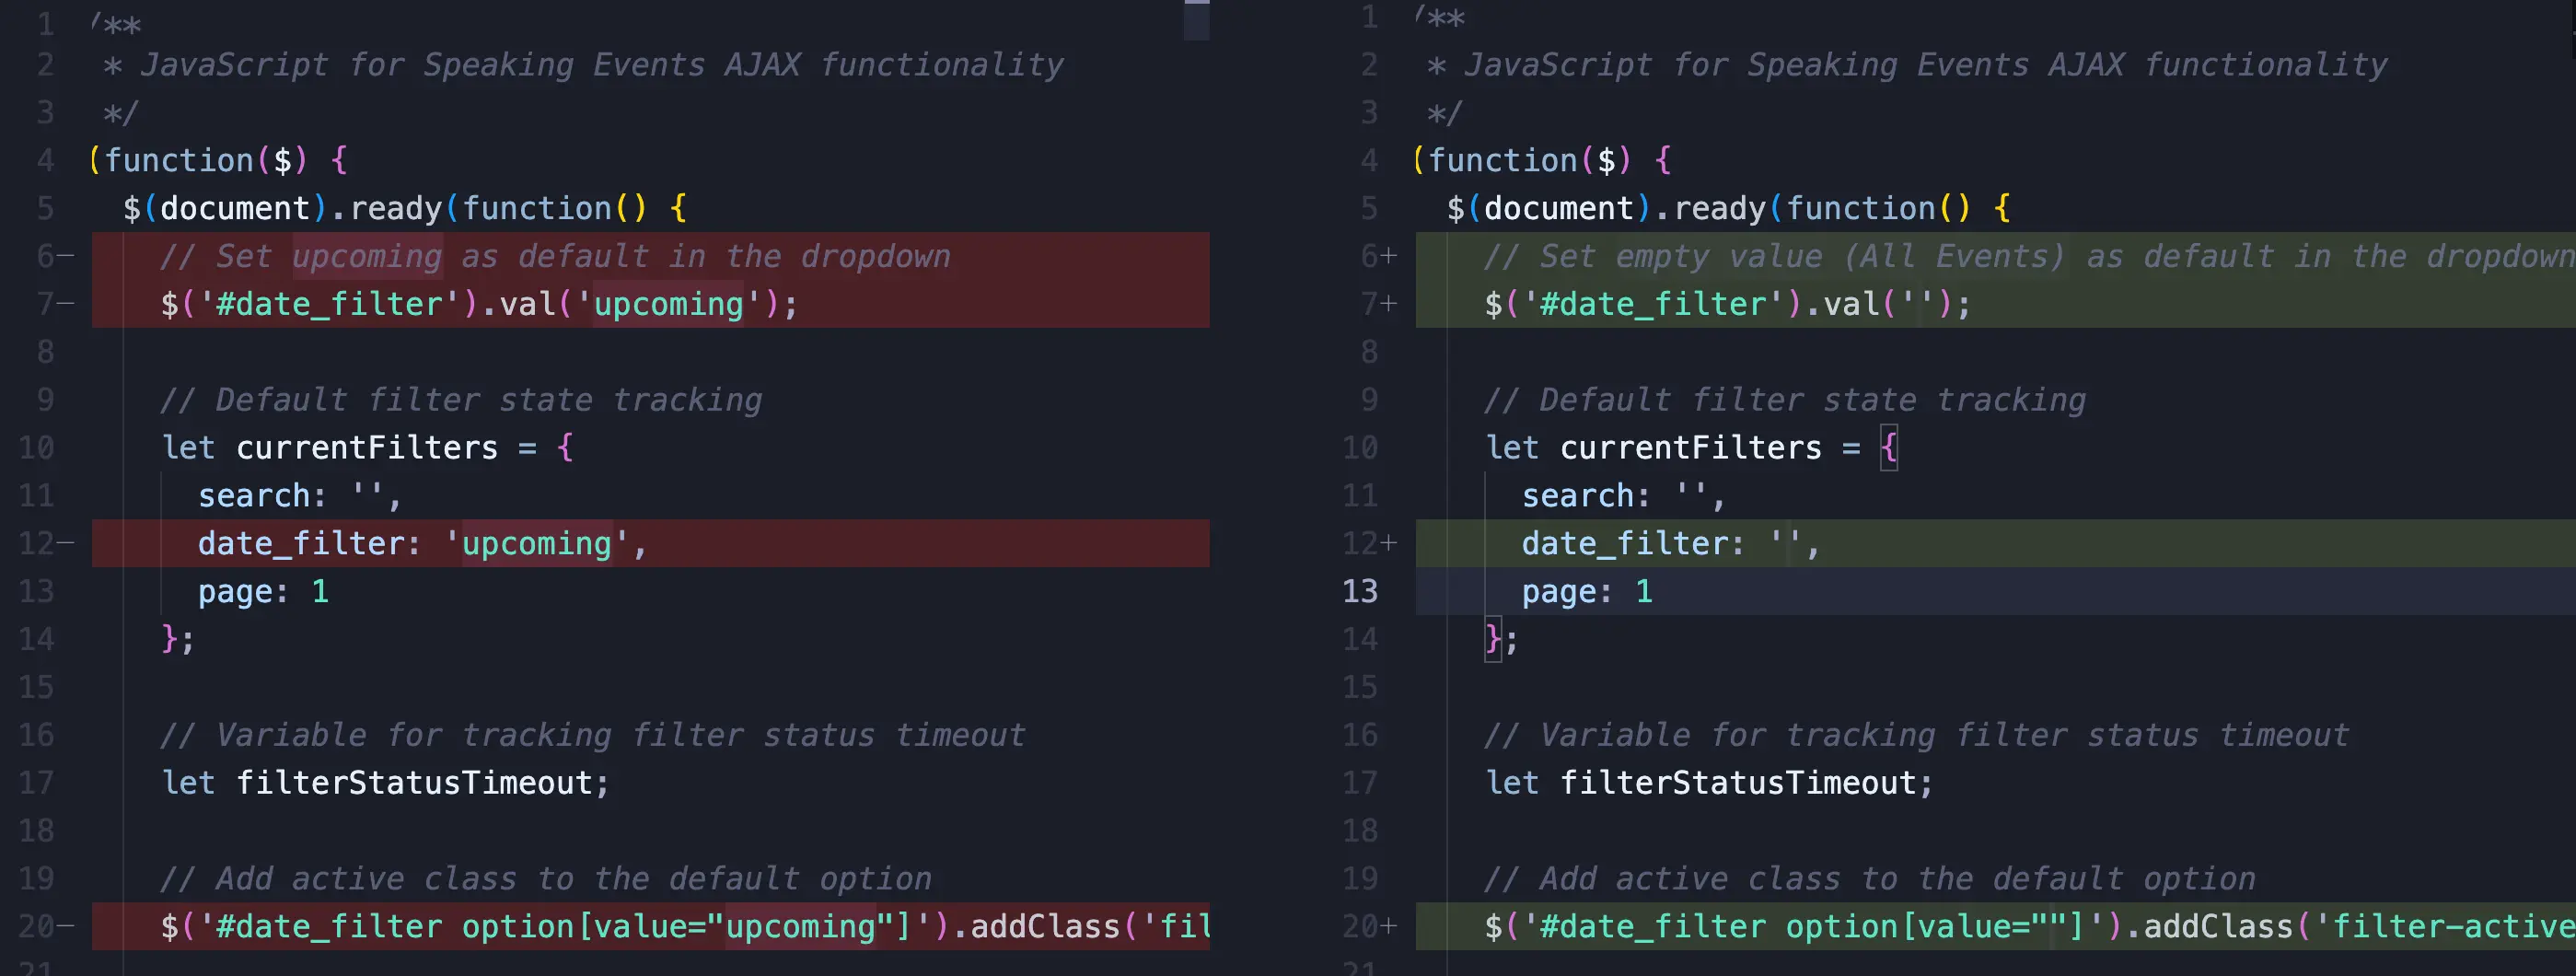Screen dimensions: 2576x976
Task: Click 'page: 1' property in the left pane
Action: tap(263, 591)
